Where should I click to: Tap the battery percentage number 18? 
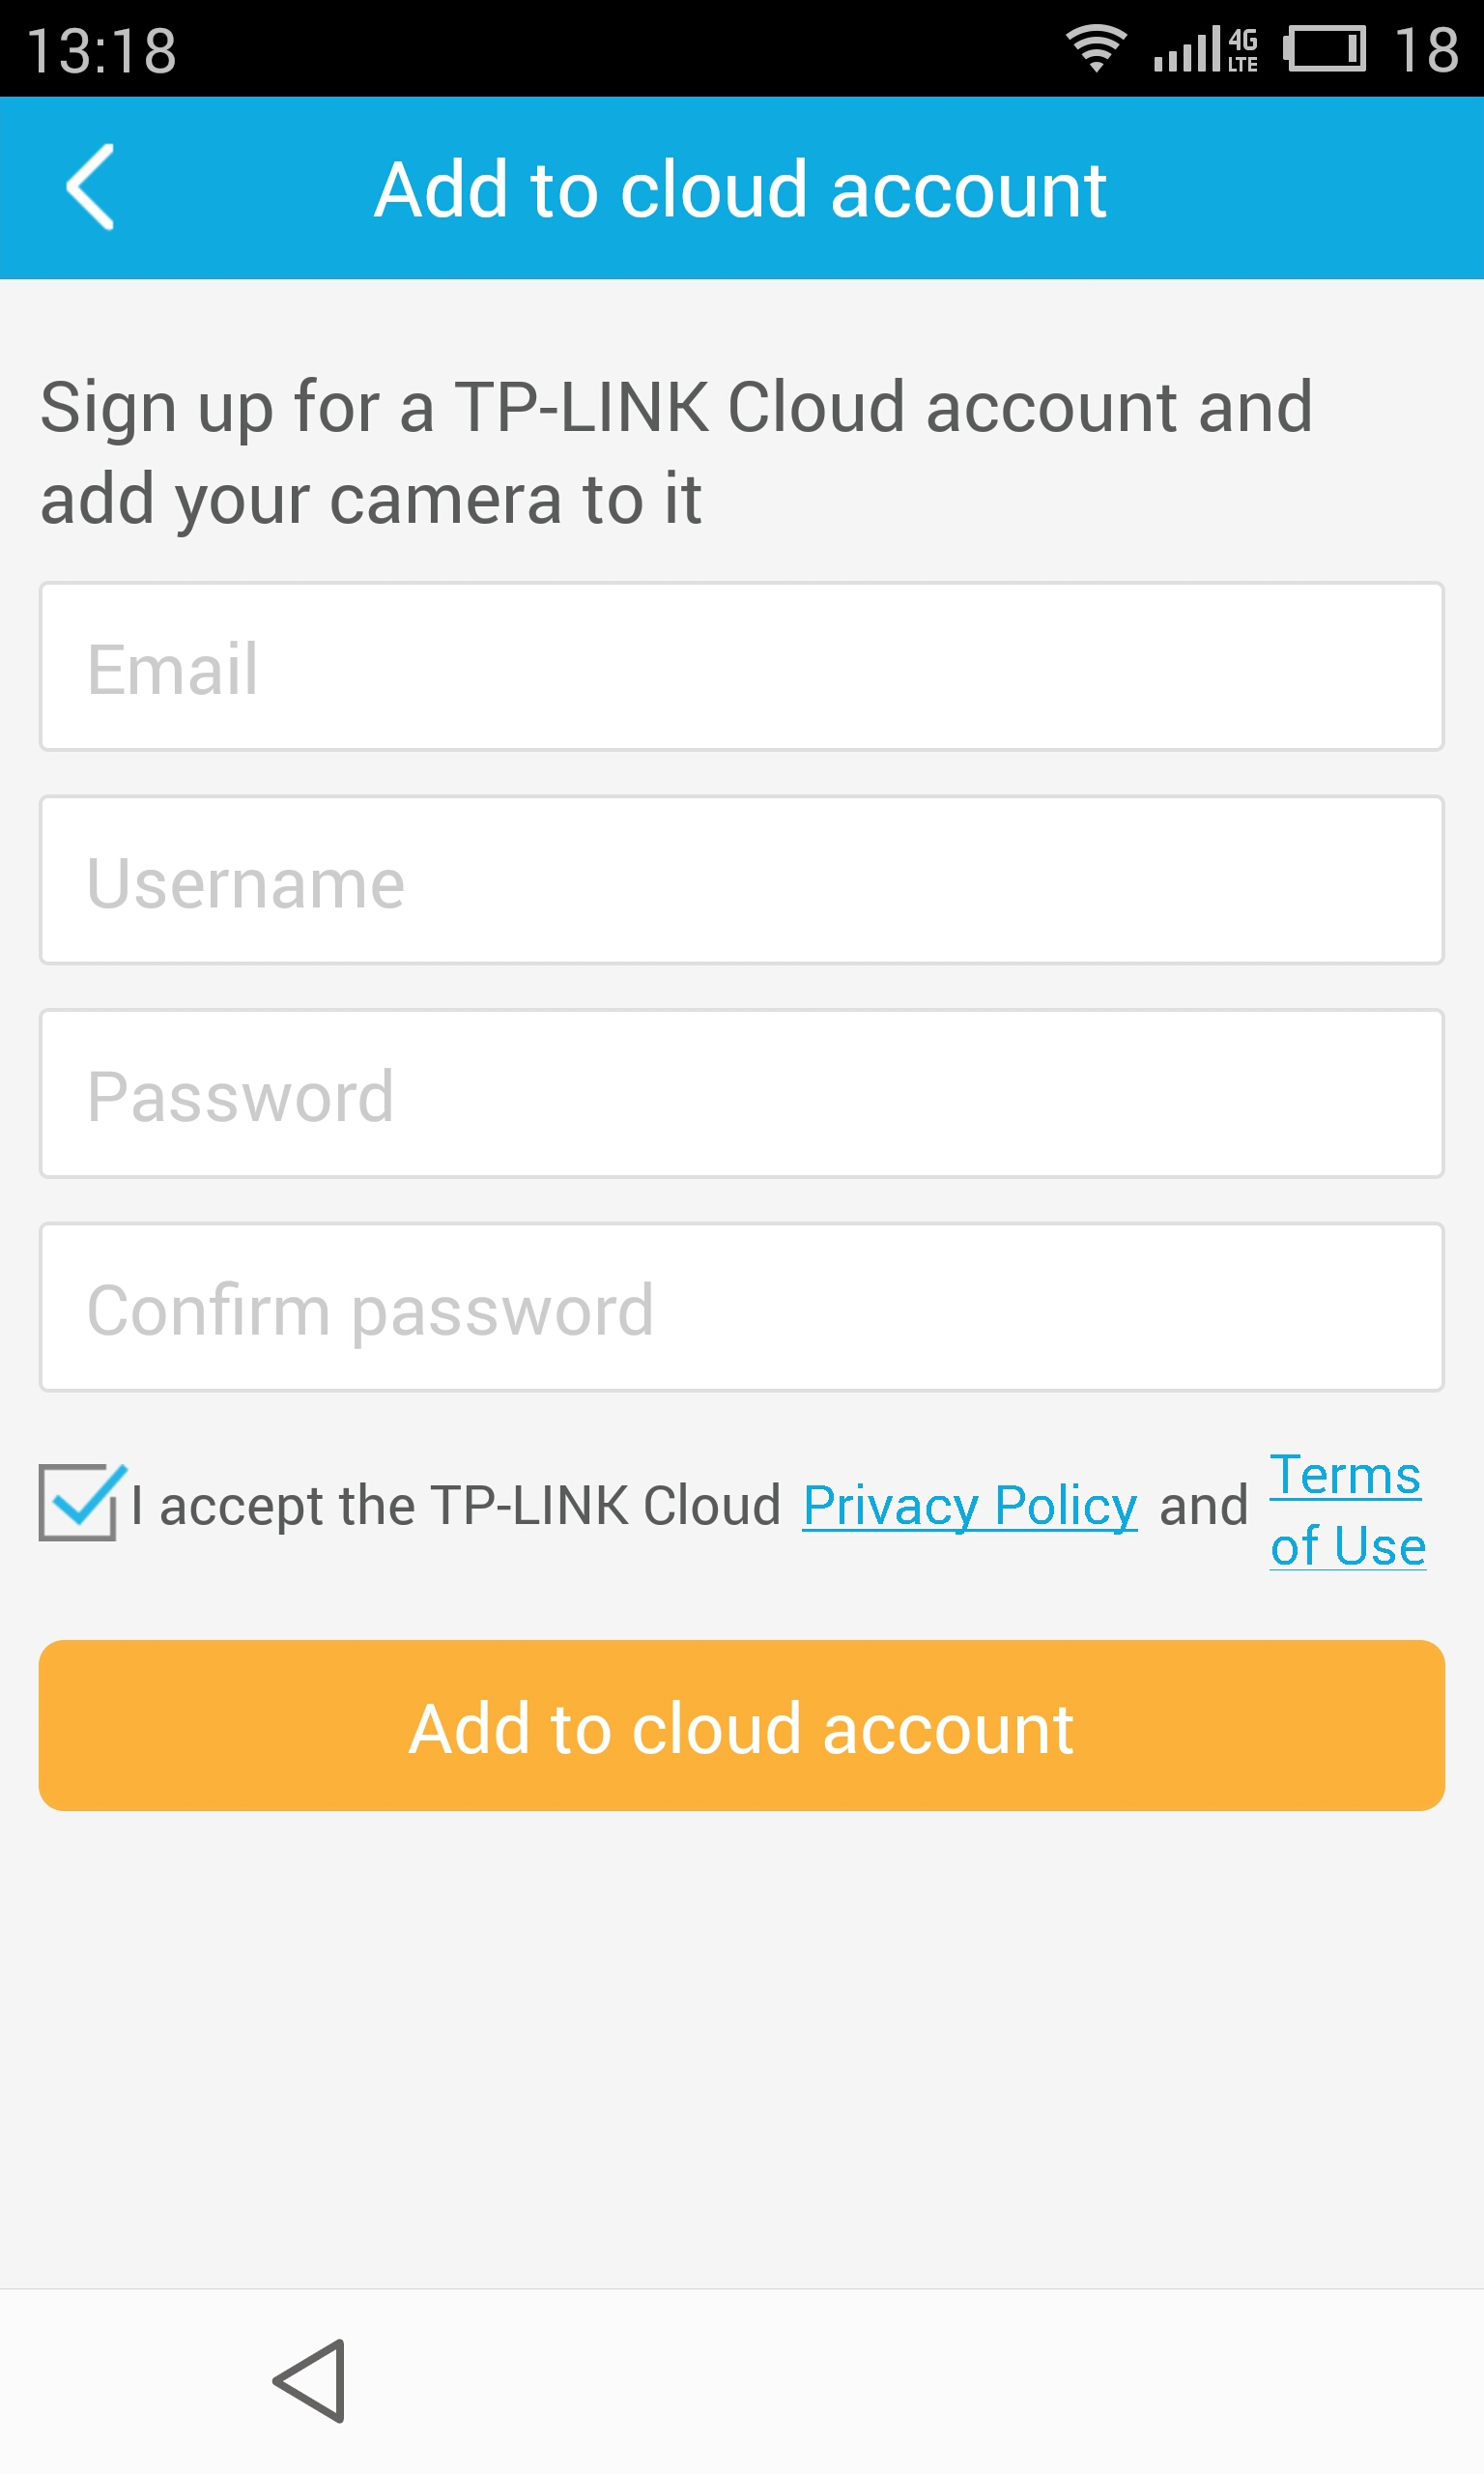tap(1426, 50)
